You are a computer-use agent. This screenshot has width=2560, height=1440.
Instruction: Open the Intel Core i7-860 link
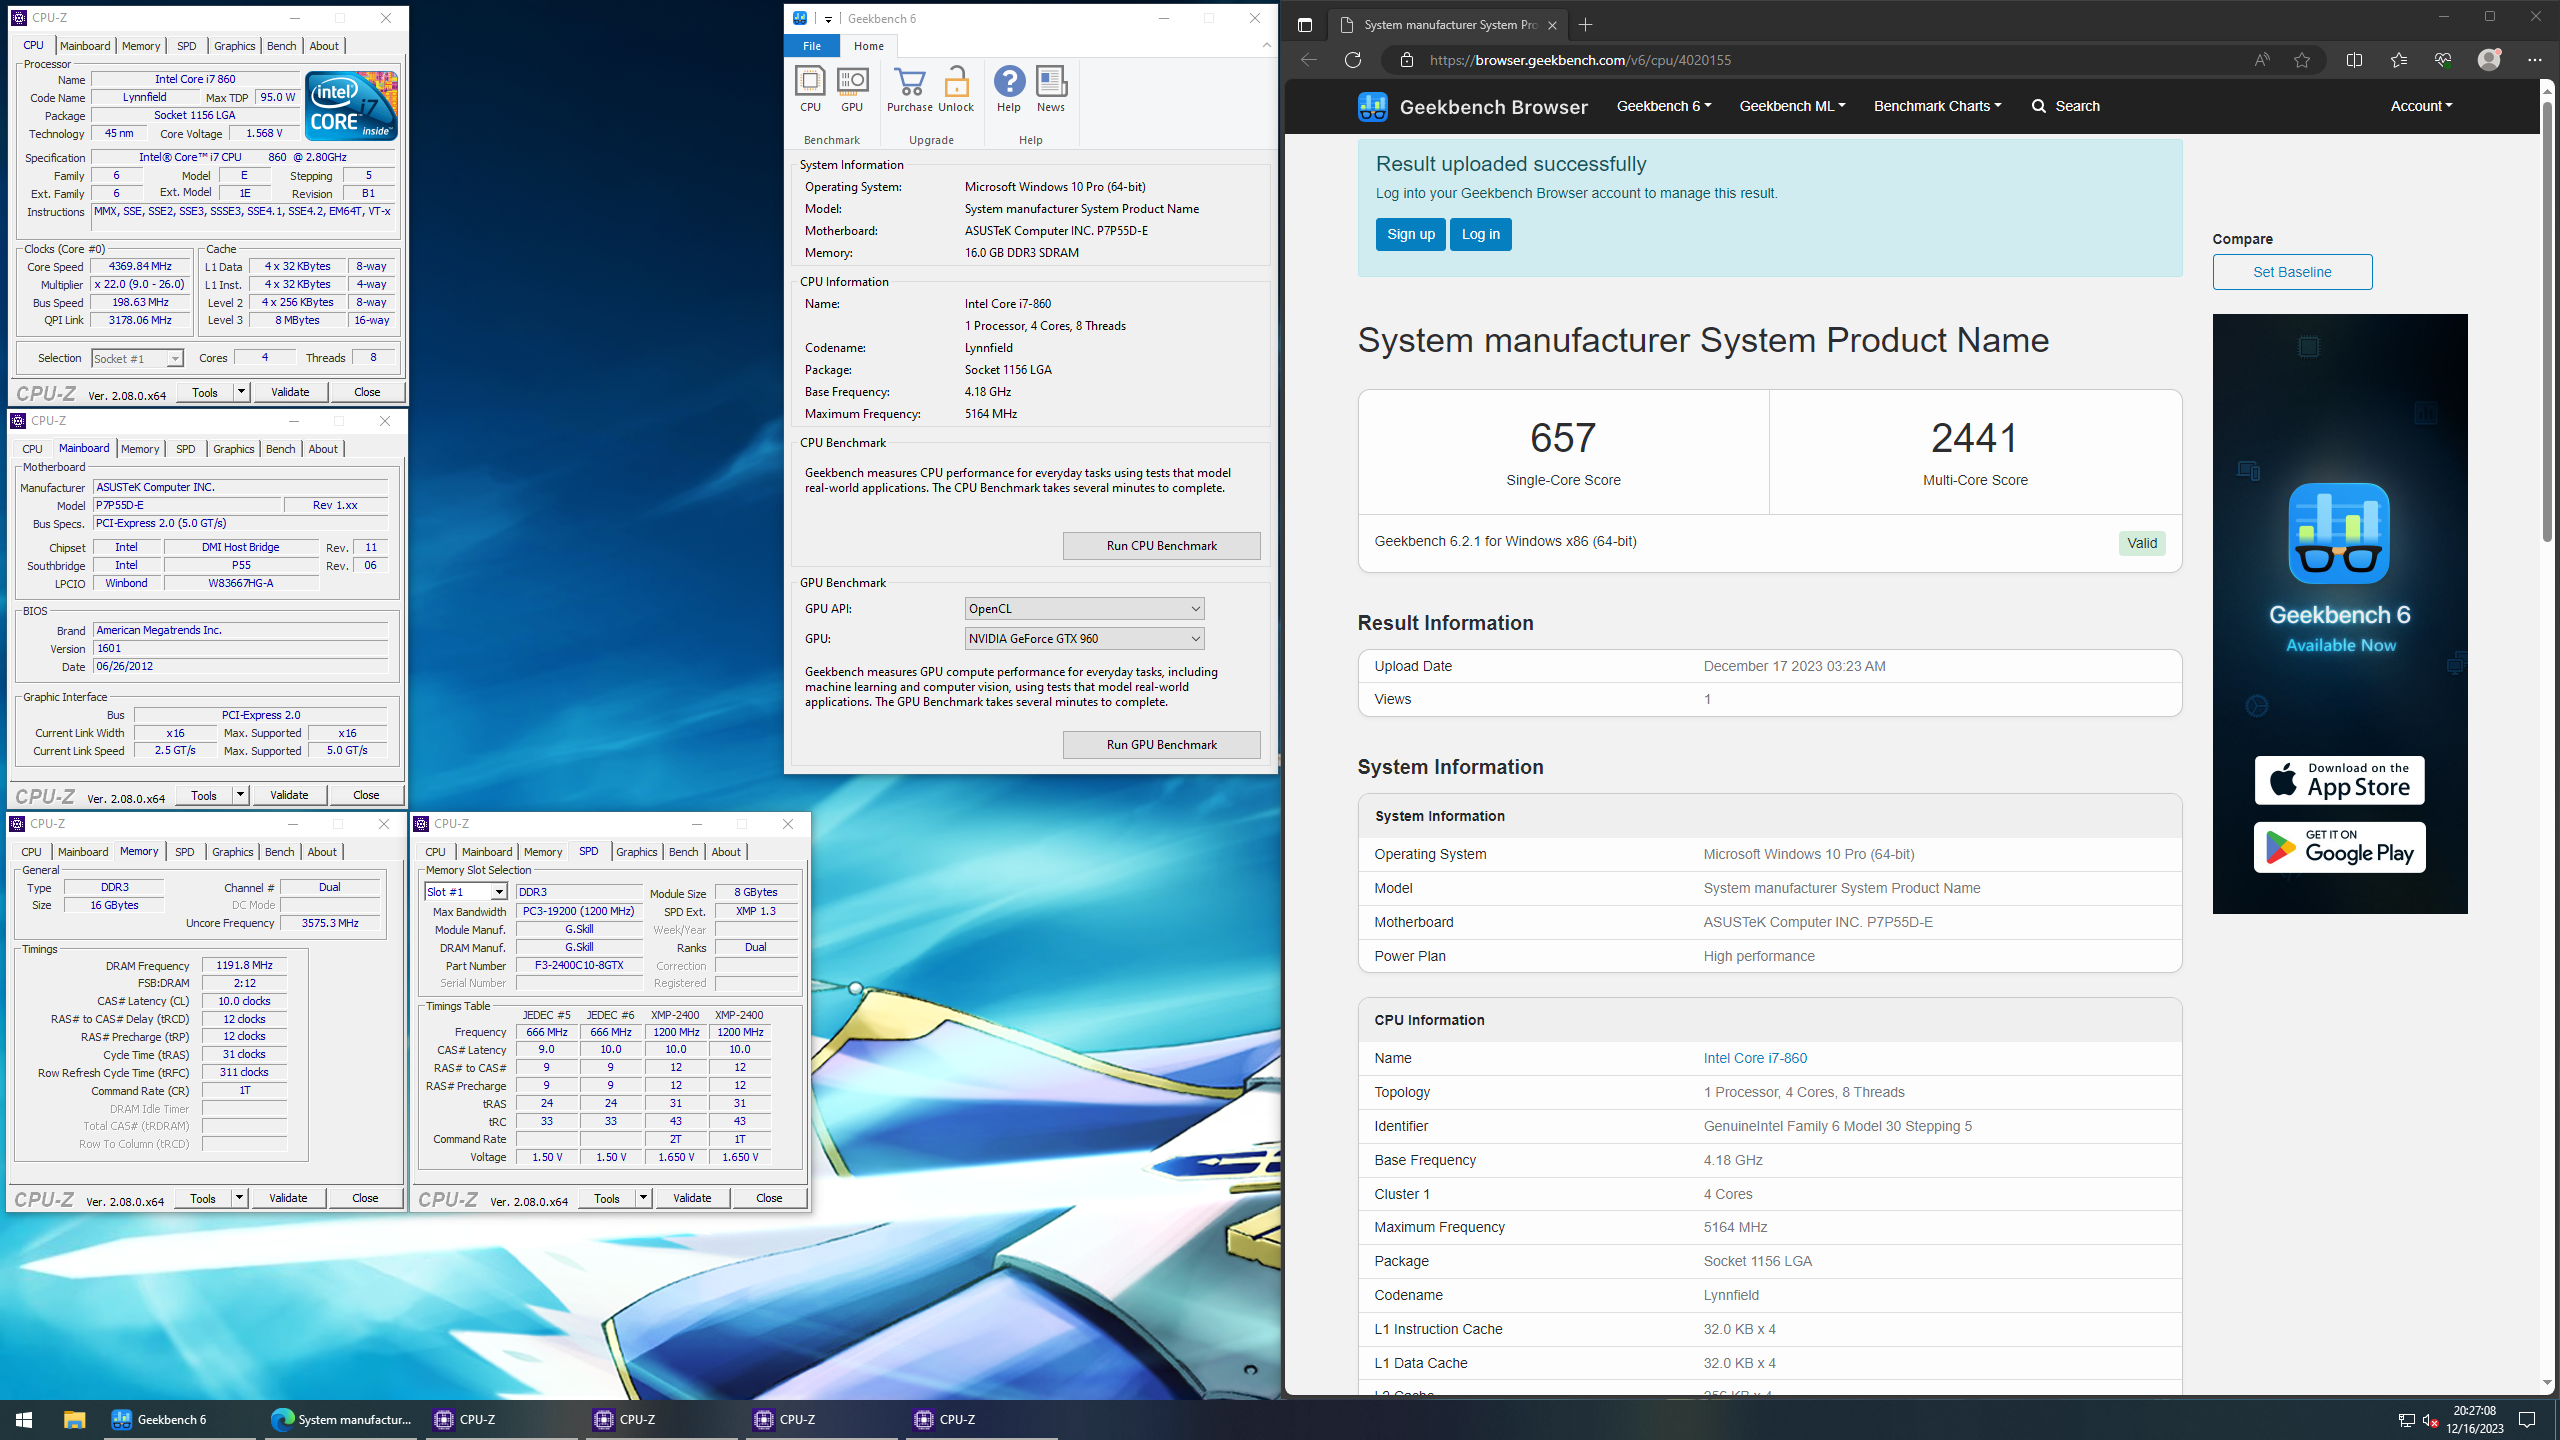[x=1755, y=1058]
